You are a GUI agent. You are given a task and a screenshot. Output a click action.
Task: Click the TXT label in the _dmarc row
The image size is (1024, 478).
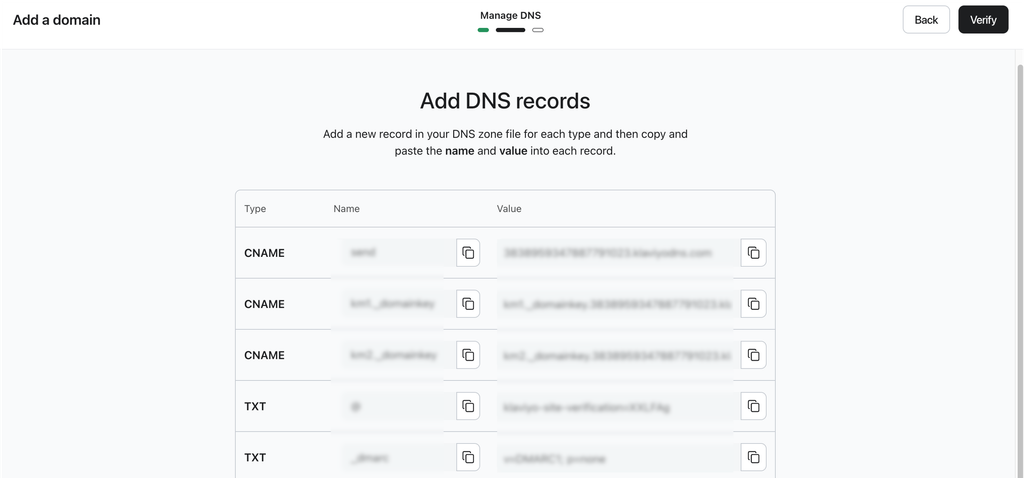(x=255, y=457)
